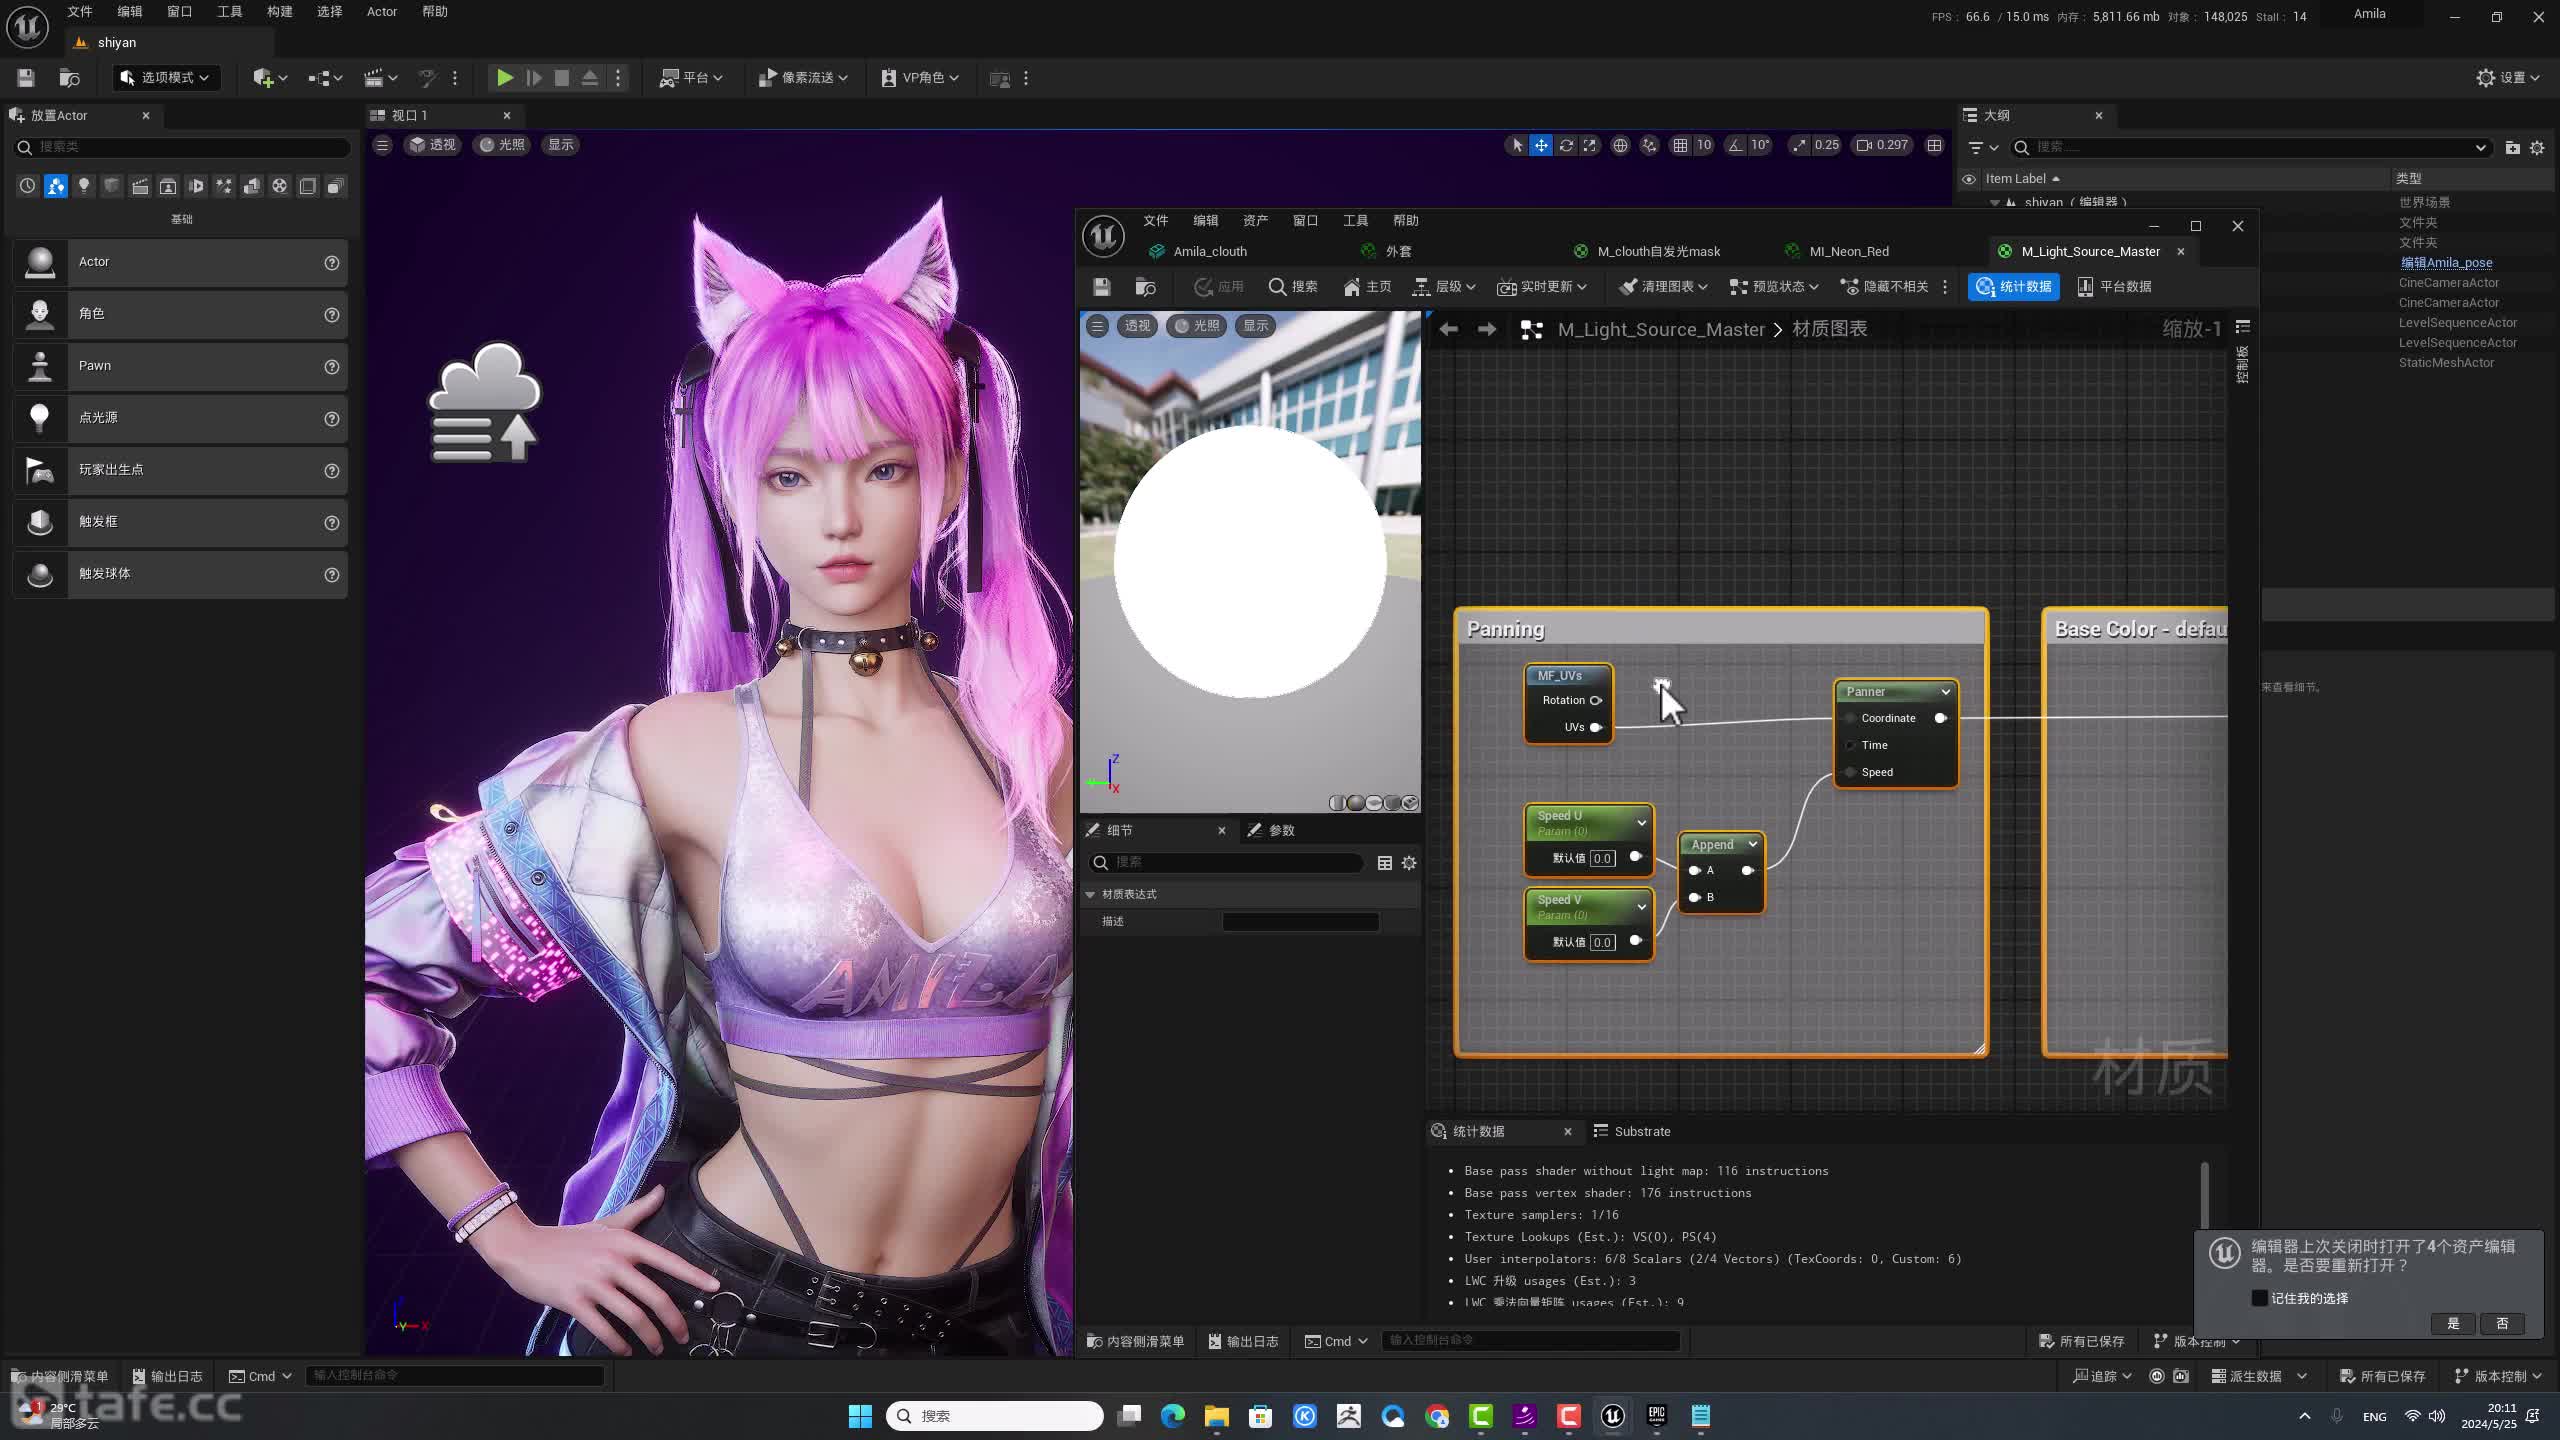Image resolution: width=2560 pixels, height=1440 pixels.
Task: Click the 编辑Amila_pose link in outliner
Action: click(2447, 263)
